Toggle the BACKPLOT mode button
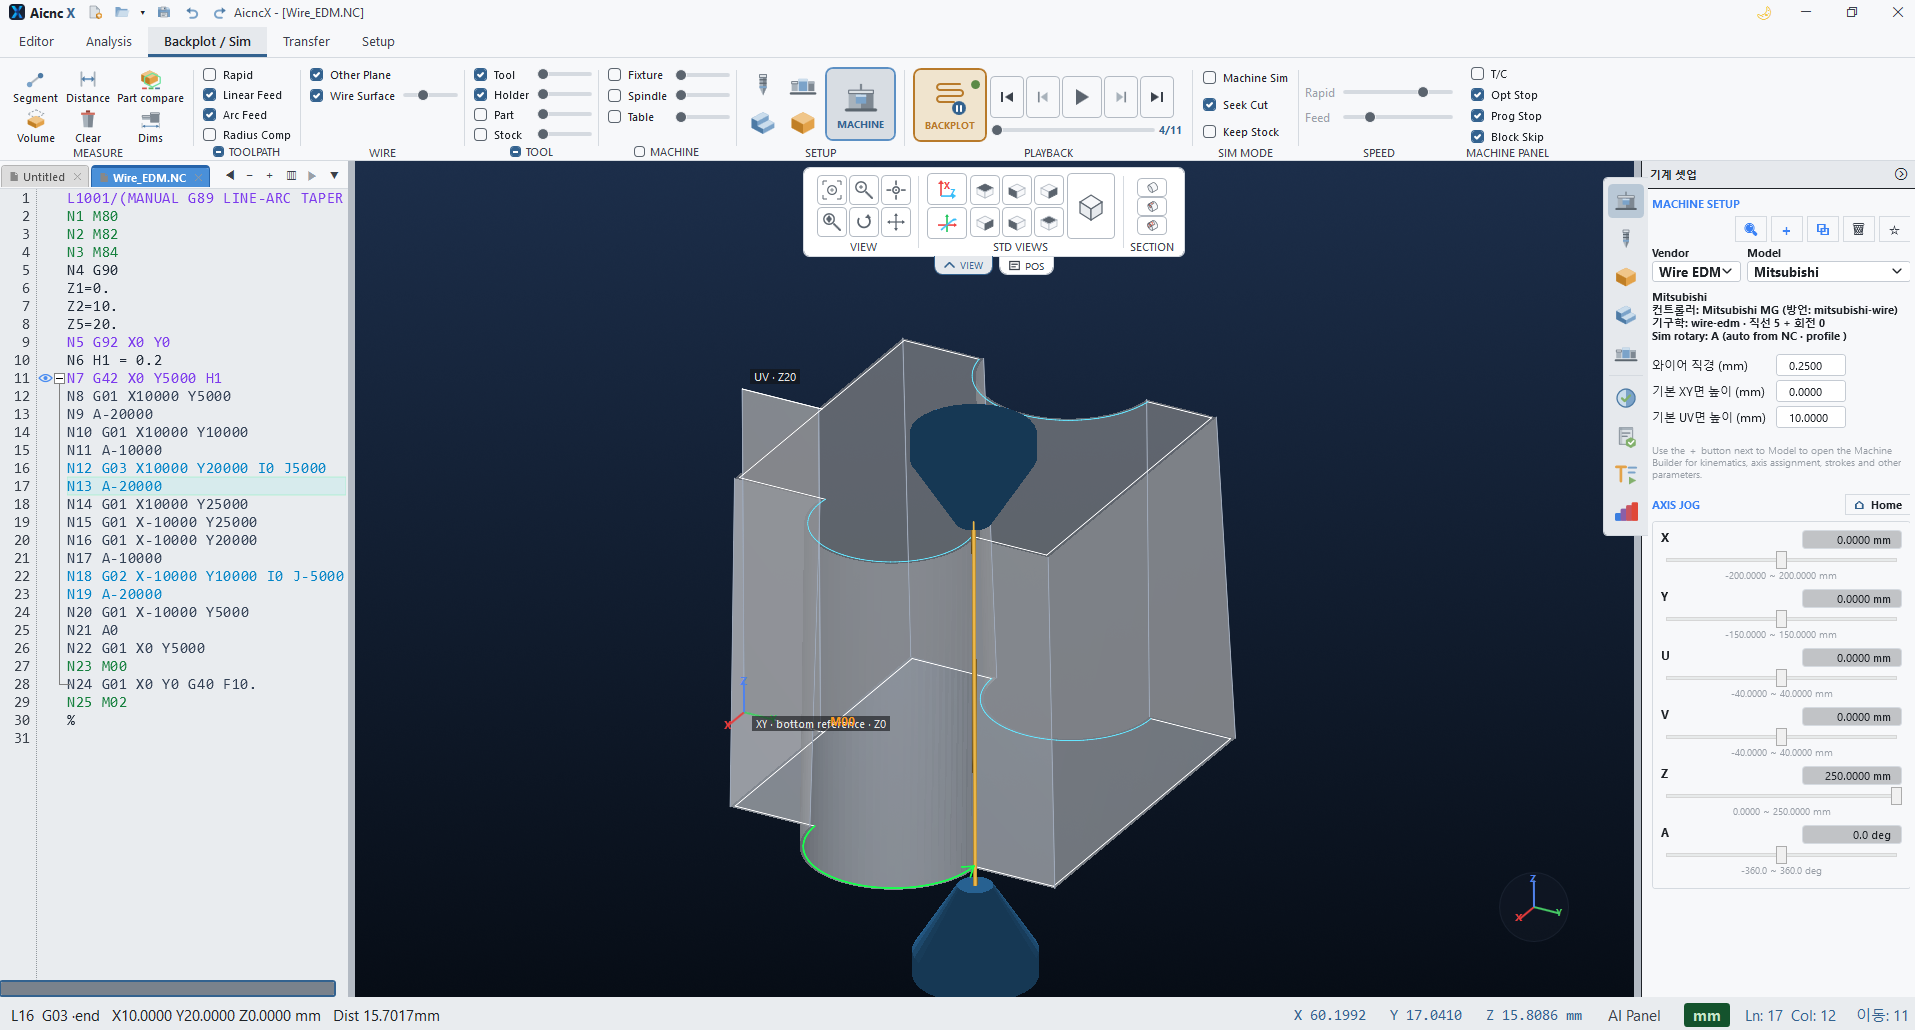Image resolution: width=1915 pixels, height=1030 pixels. (949, 104)
